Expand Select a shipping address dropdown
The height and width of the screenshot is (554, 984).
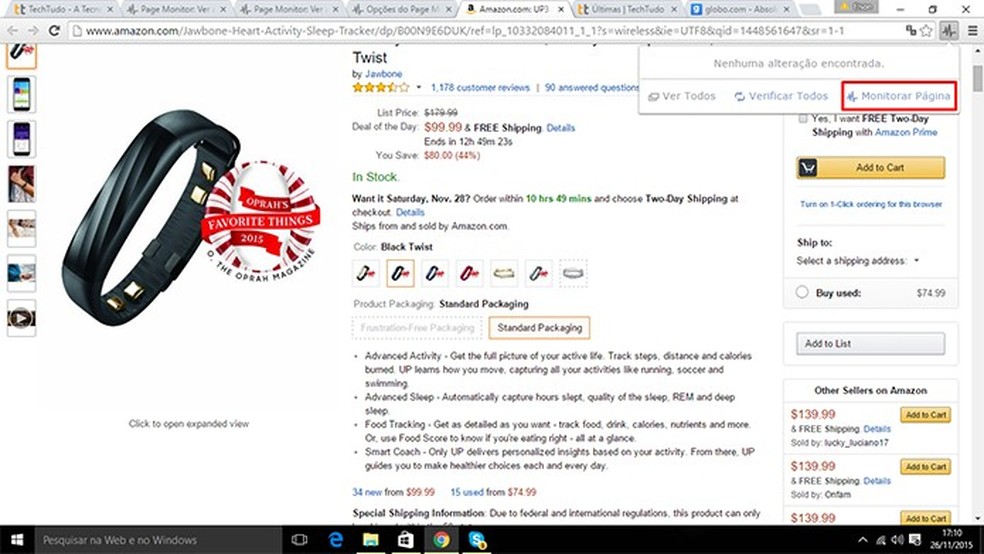[857, 260]
